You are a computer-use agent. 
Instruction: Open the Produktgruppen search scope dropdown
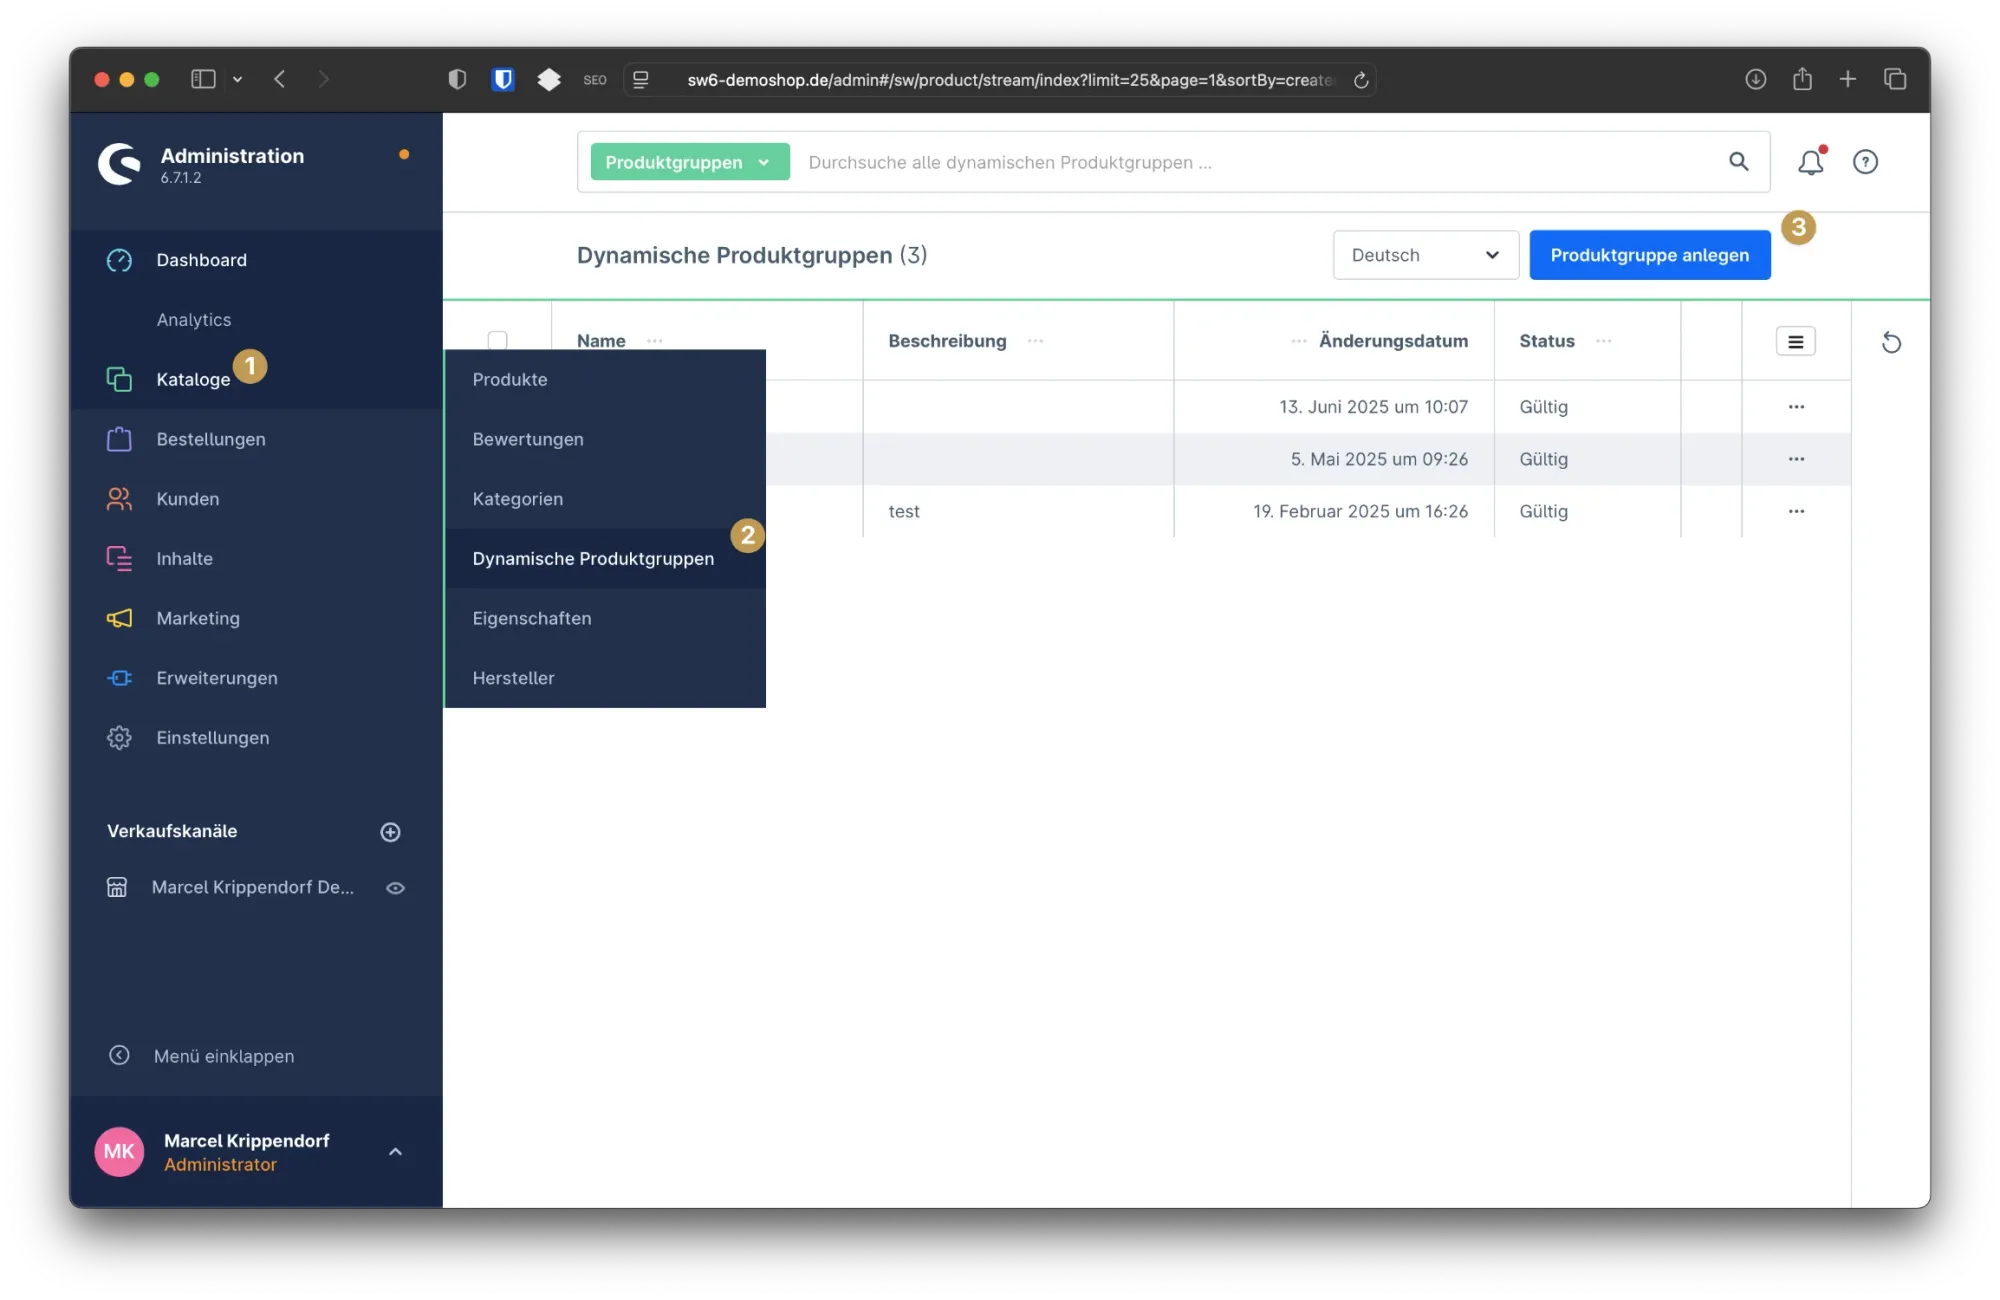pos(688,161)
